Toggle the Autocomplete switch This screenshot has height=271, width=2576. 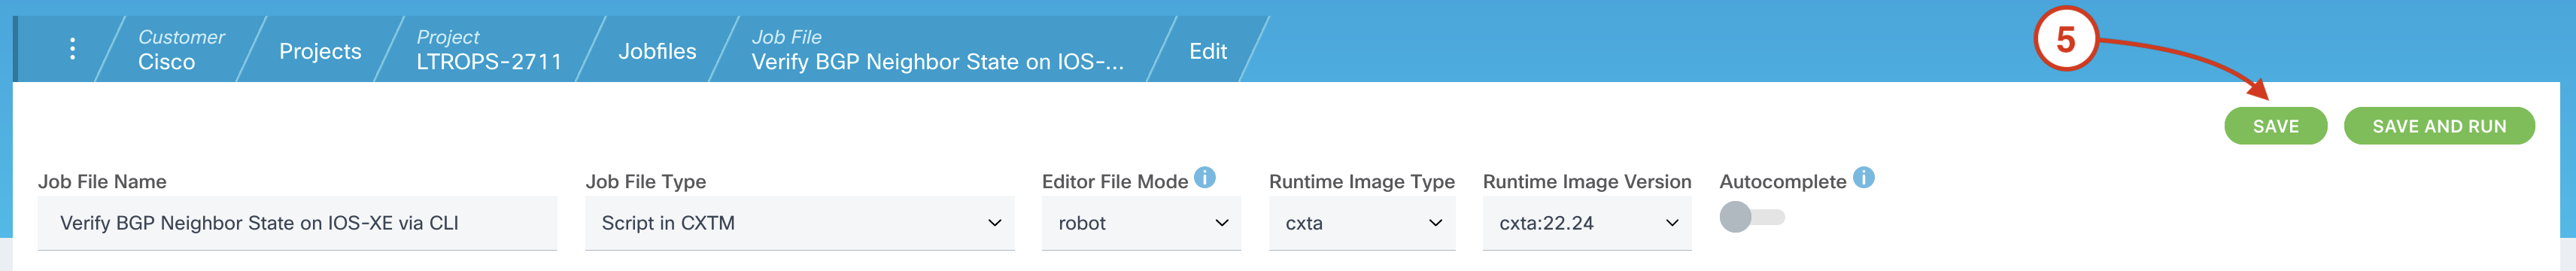[1752, 217]
